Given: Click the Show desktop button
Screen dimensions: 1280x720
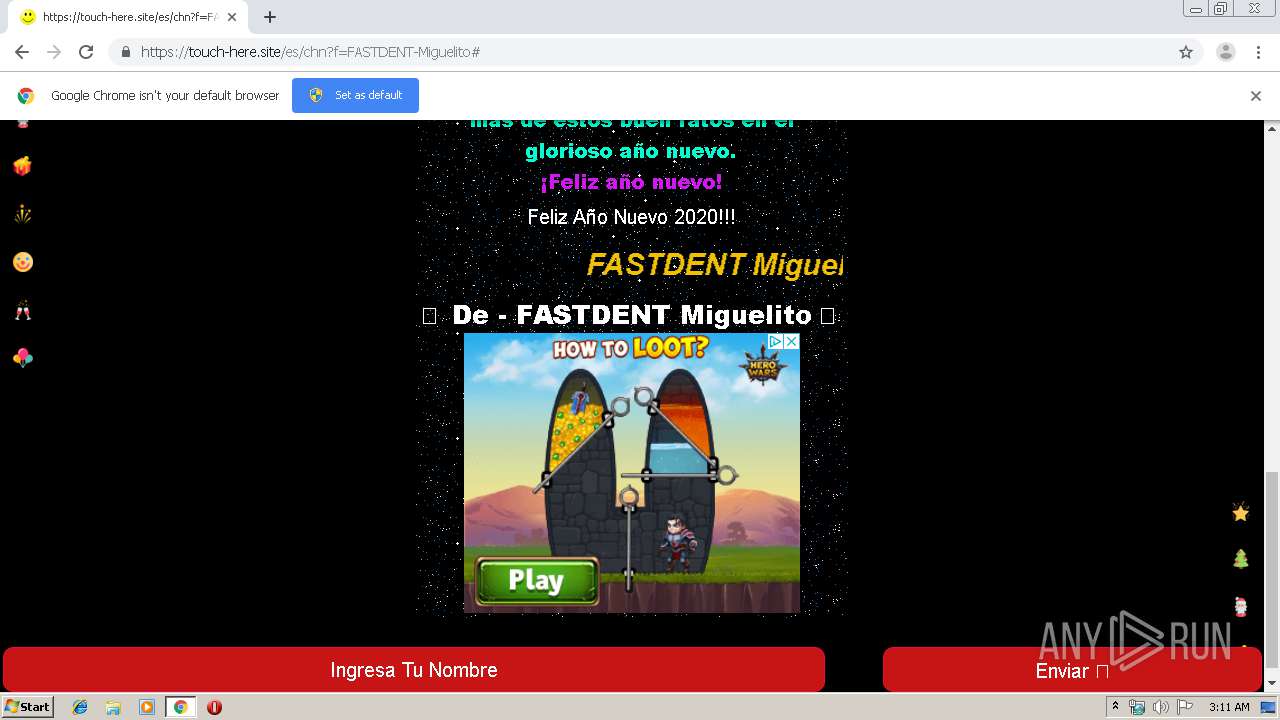Looking at the screenshot, I should click(1270, 707).
